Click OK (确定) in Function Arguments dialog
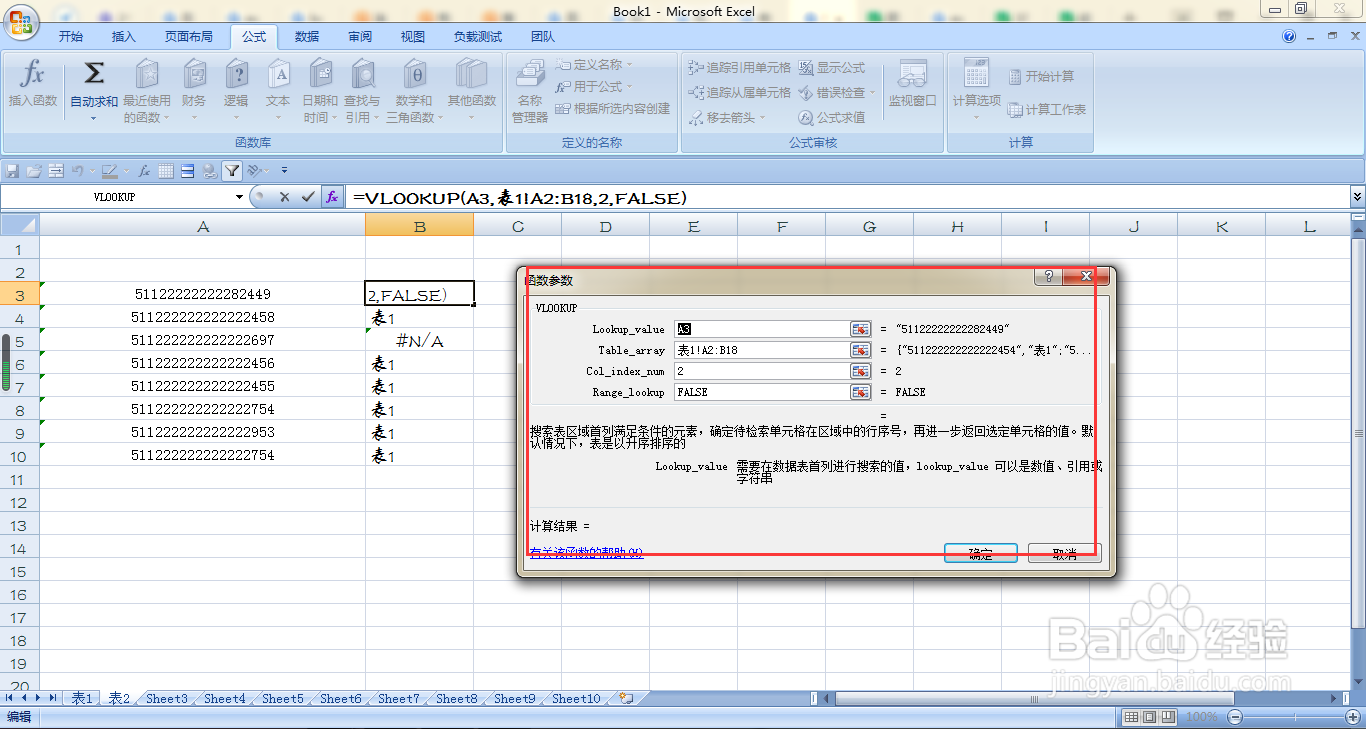The height and width of the screenshot is (729, 1366). coord(981,553)
